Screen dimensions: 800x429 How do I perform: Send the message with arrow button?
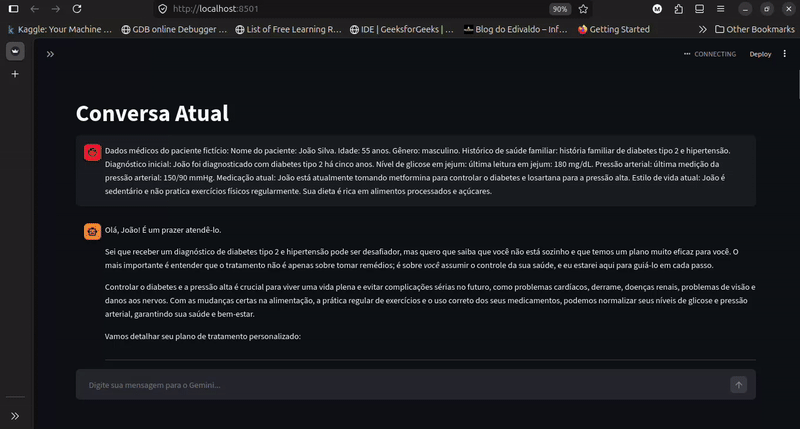pos(738,385)
